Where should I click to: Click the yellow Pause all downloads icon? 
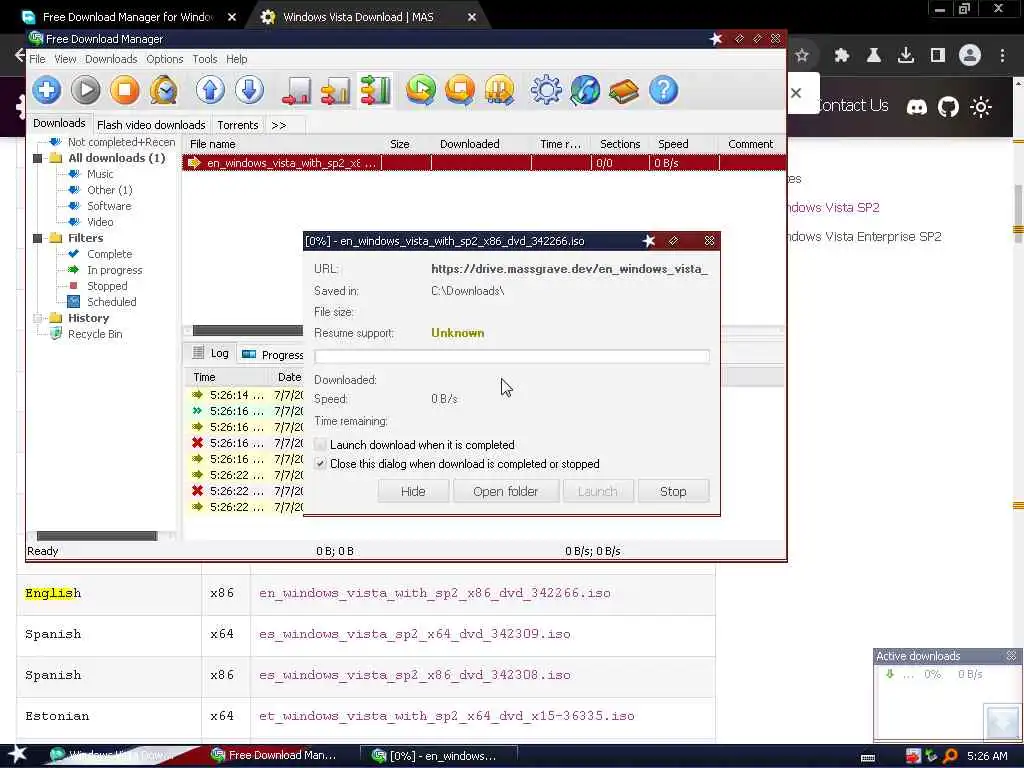[500, 89]
